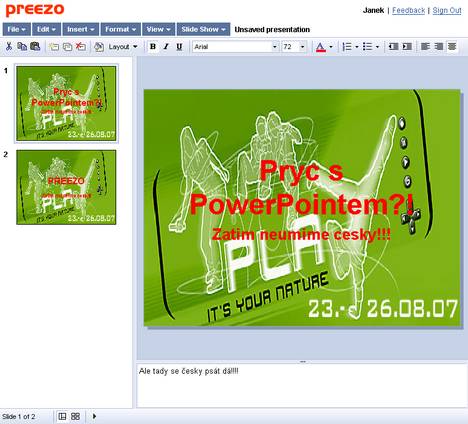Viewport: 468px width, 424px height.
Task: Click the Janek username
Action: point(373,10)
